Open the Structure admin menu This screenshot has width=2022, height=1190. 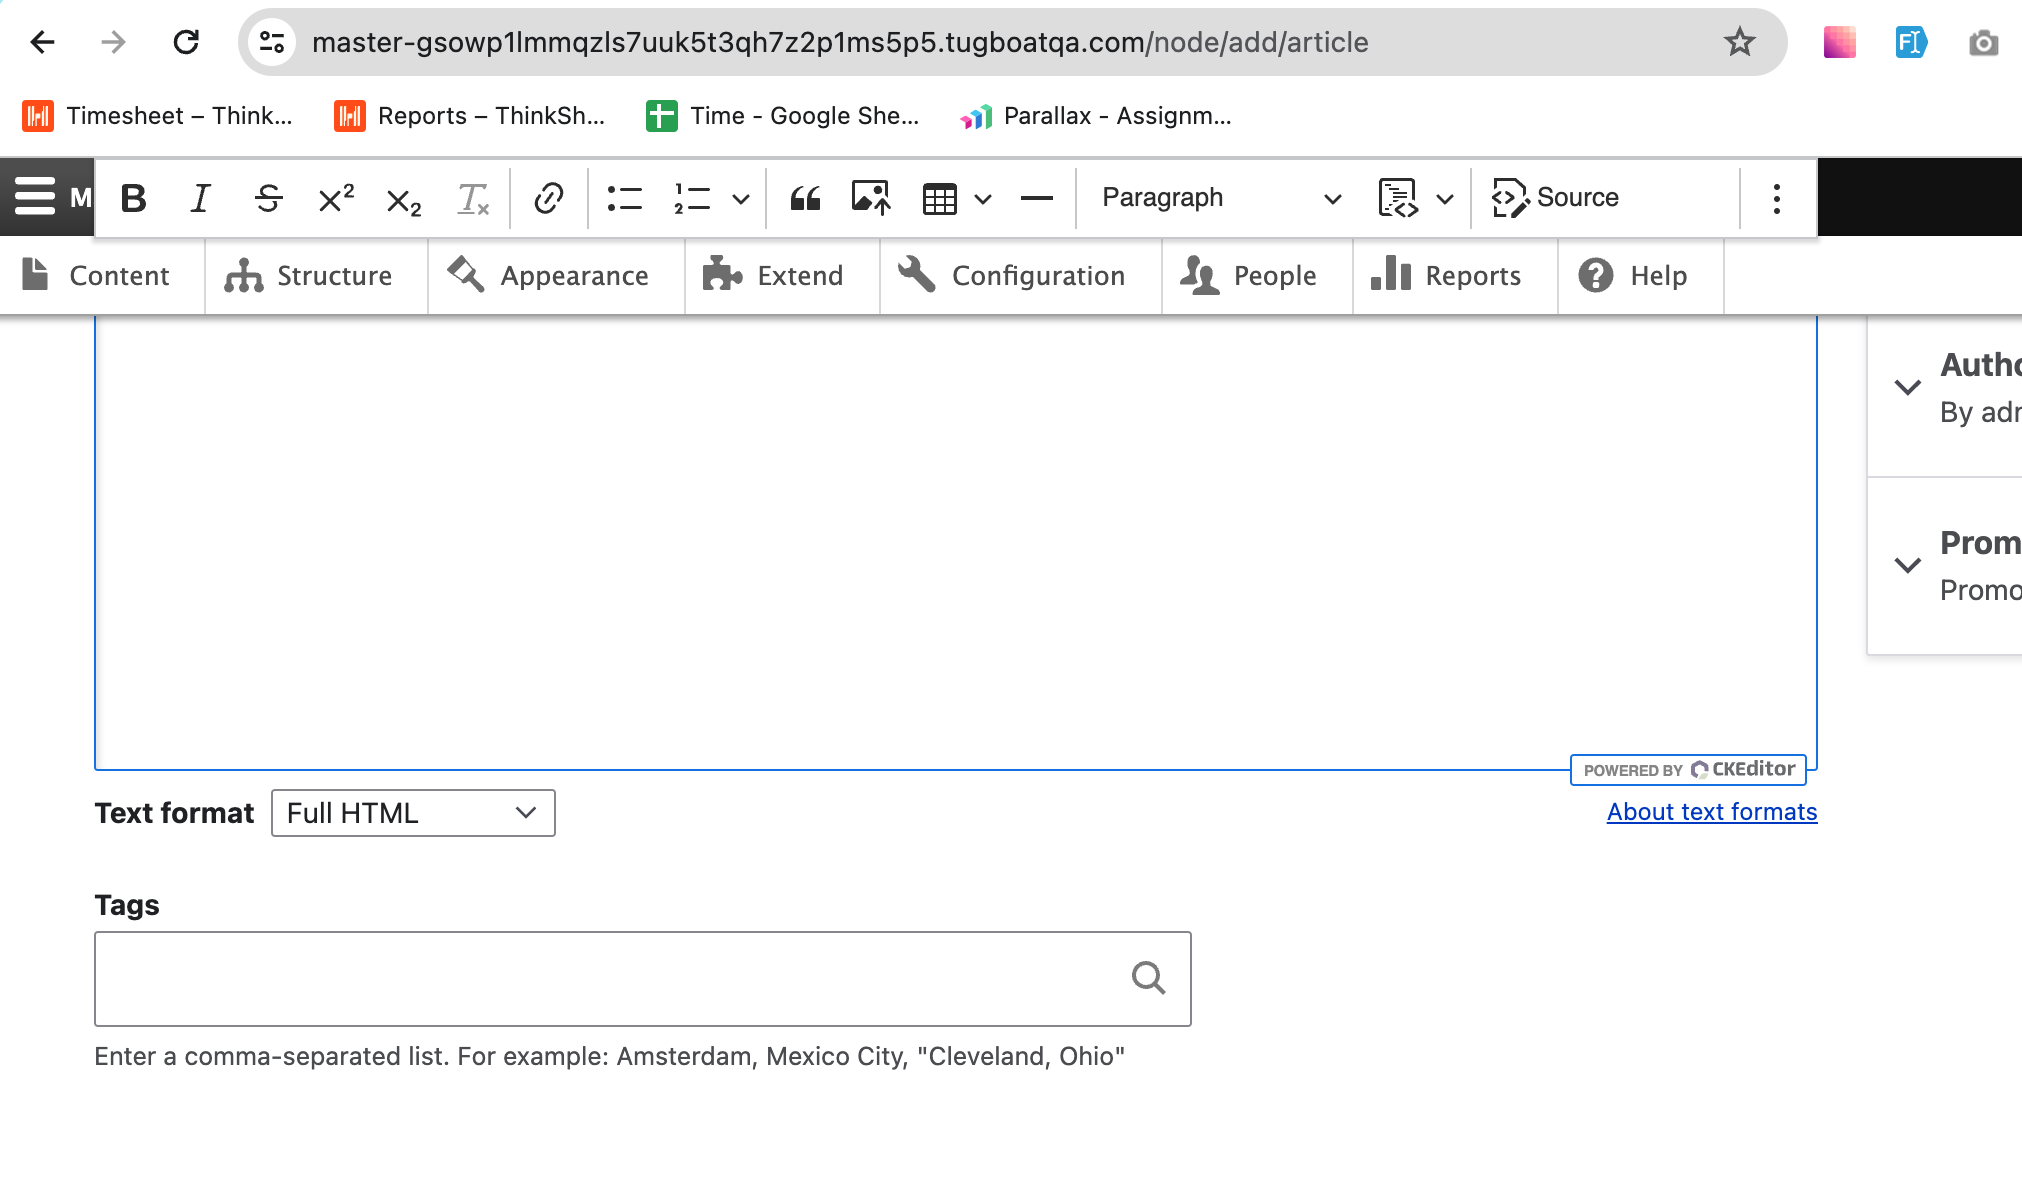[x=316, y=276]
